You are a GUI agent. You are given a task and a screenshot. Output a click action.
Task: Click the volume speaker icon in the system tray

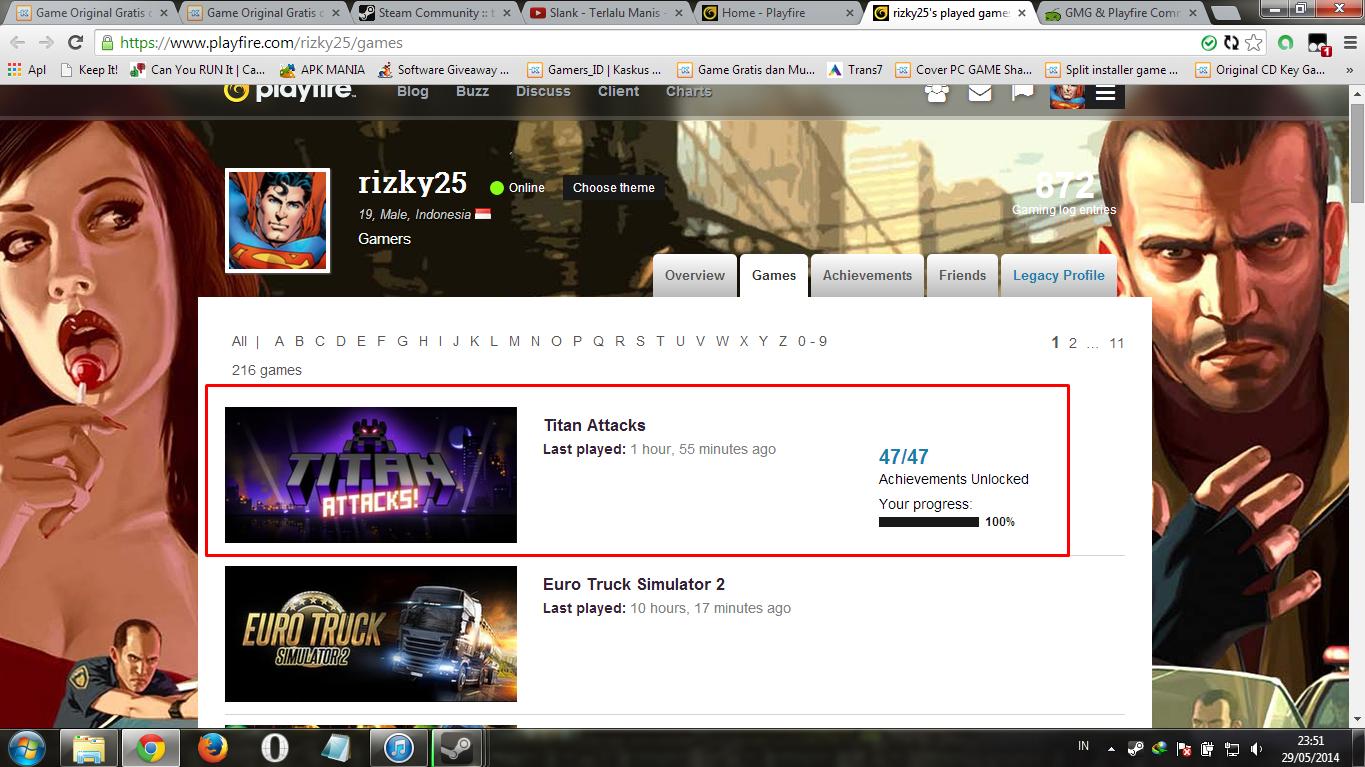tap(1256, 748)
